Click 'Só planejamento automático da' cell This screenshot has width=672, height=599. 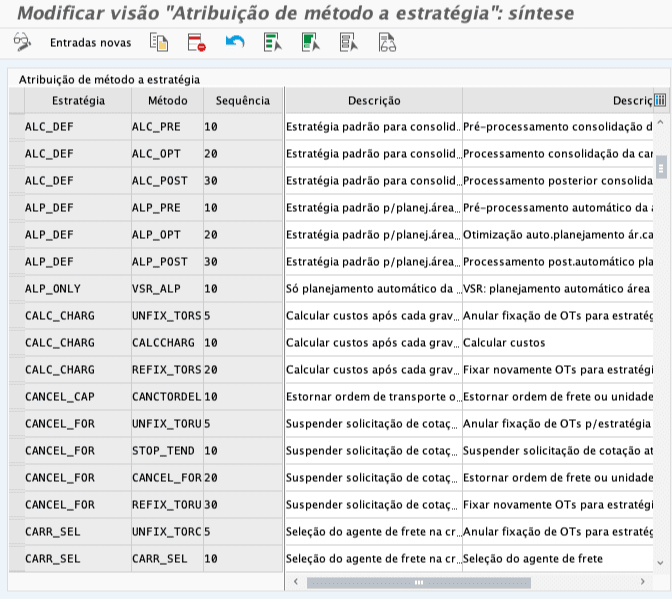(x=374, y=289)
